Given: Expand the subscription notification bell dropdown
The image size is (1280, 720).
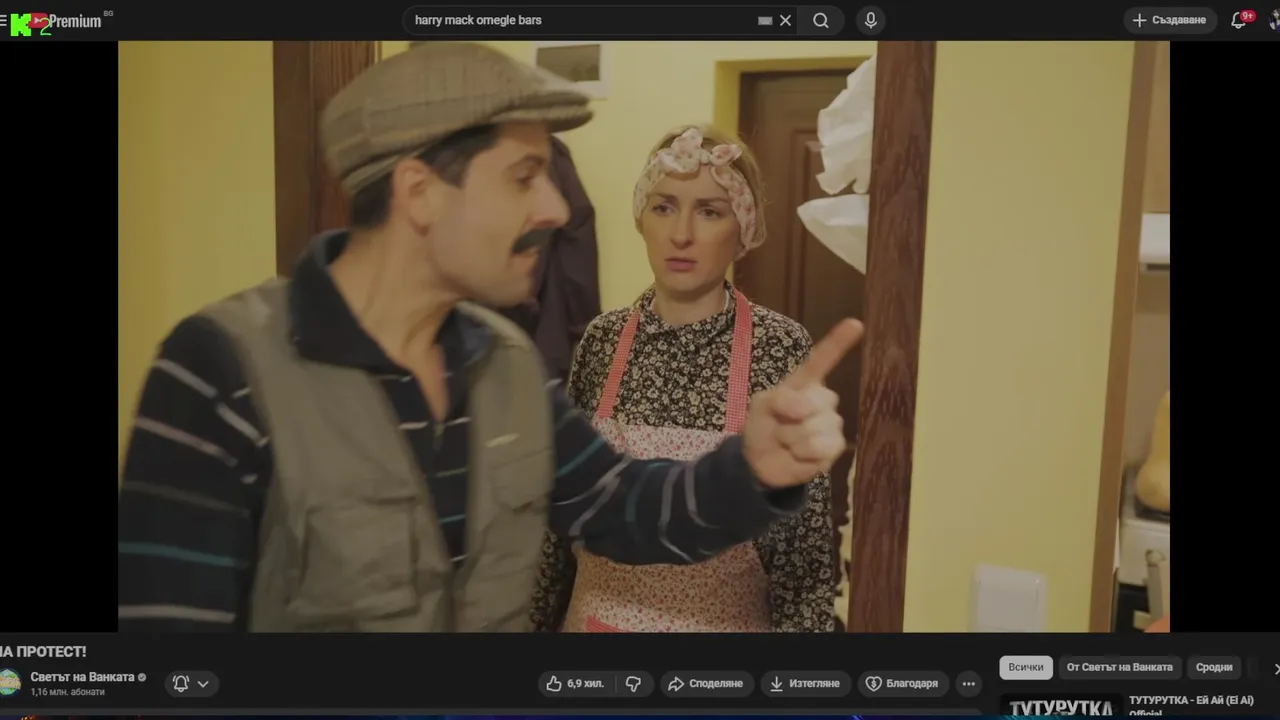Looking at the screenshot, I should pos(191,684).
